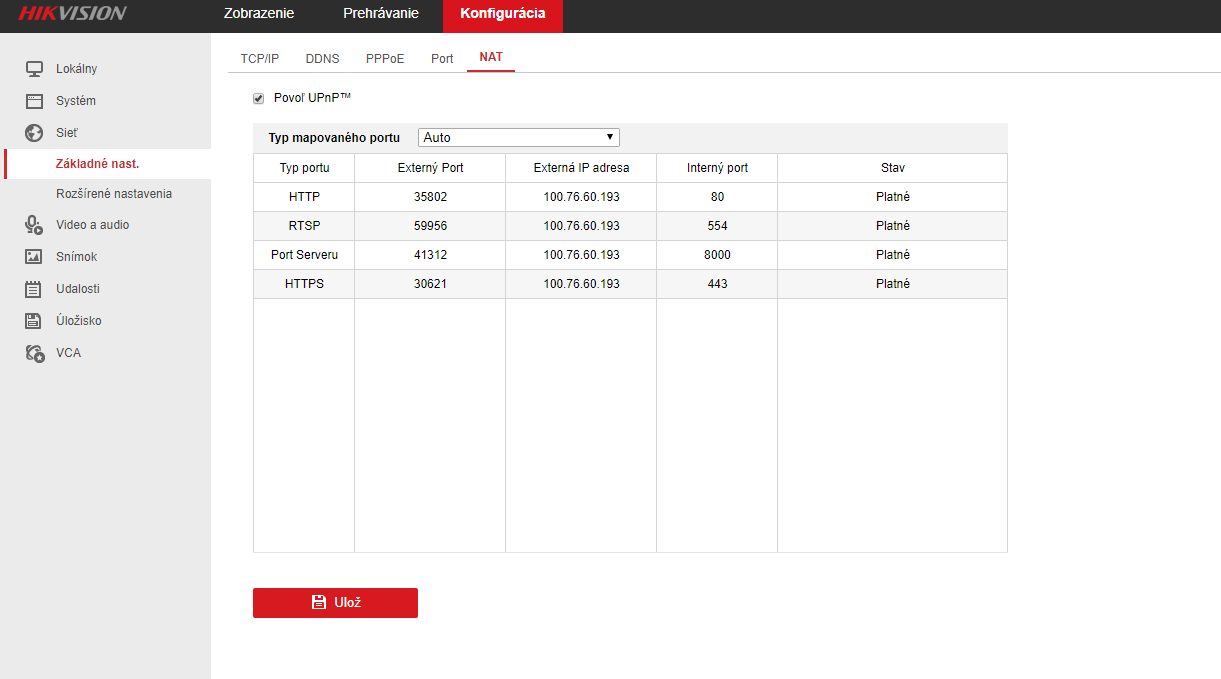Click the Lokálny monitor icon in sidebar
Viewport: 1221px width, 679px height.
[x=35, y=69]
